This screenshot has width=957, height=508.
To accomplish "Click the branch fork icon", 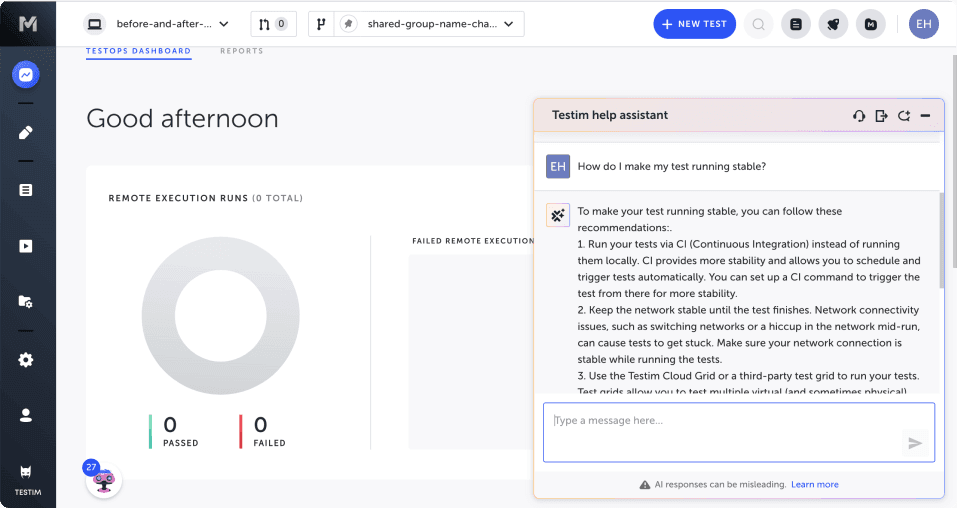I will [x=321, y=24].
